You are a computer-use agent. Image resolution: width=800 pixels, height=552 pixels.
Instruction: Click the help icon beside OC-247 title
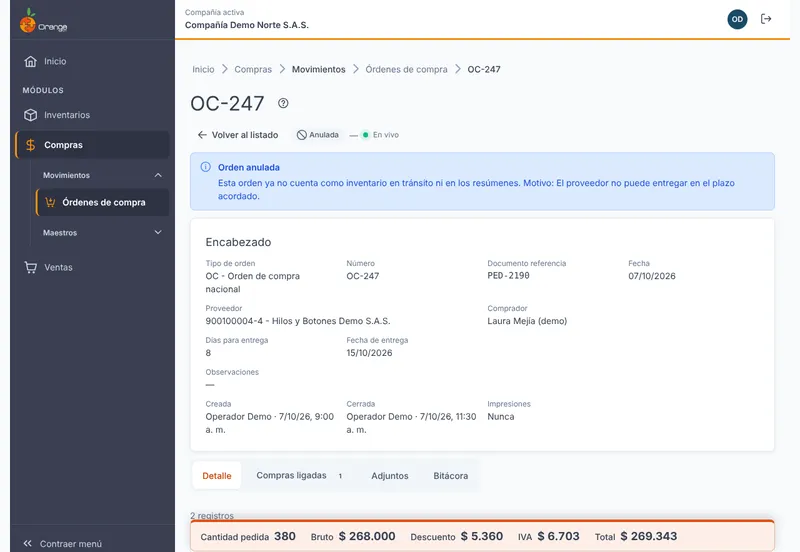pyautogui.click(x=283, y=103)
